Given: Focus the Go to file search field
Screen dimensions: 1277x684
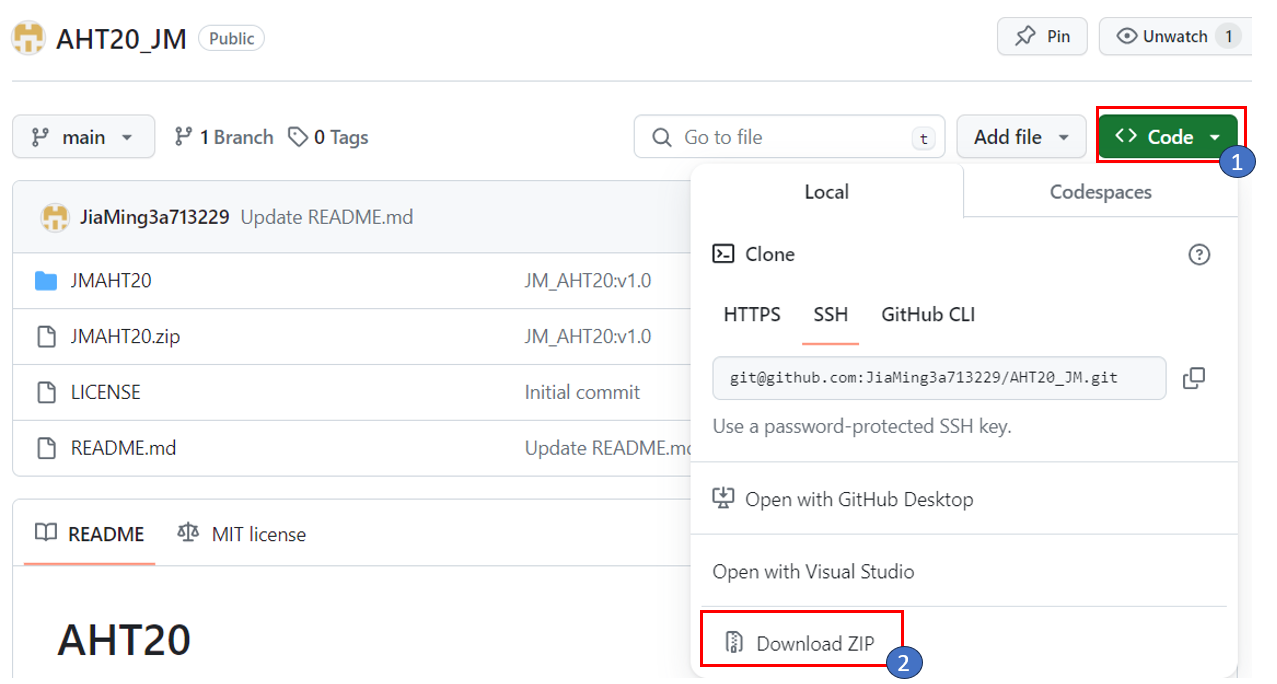Looking at the screenshot, I should coord(789,137).
